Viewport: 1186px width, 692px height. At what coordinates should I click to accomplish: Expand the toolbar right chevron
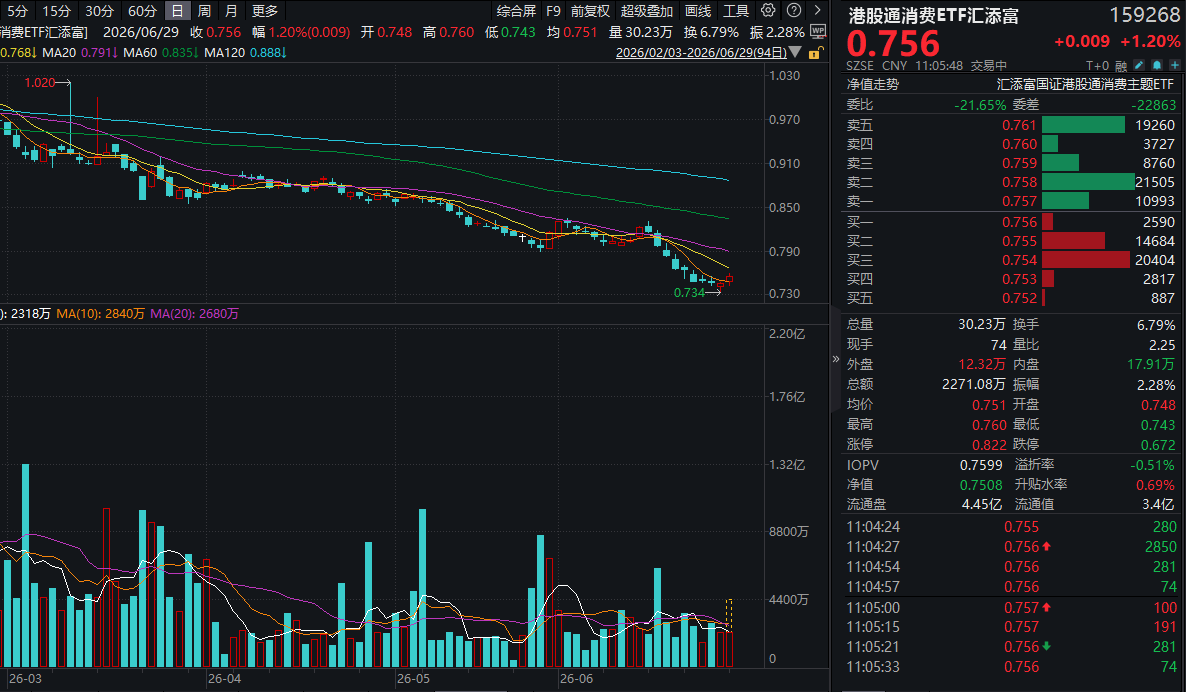click(x=818, y=11)
